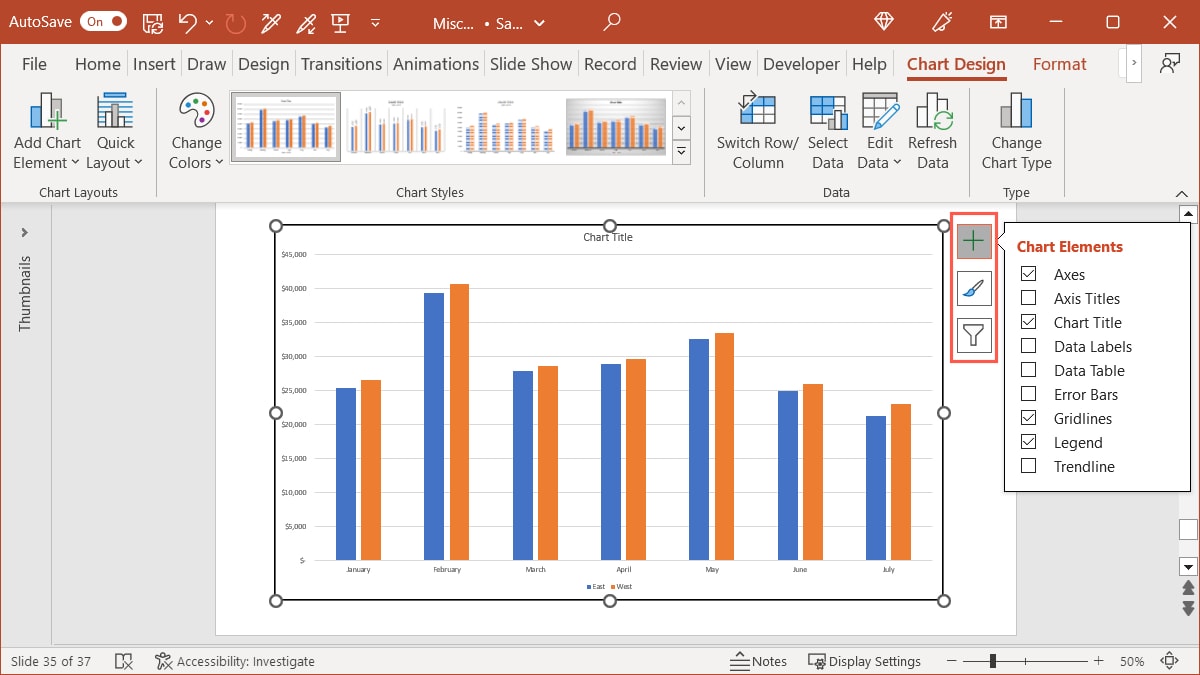Enable the Data Labels checkbox
This screenshot has width=1200, height=675.
(x=1029, y=346)
